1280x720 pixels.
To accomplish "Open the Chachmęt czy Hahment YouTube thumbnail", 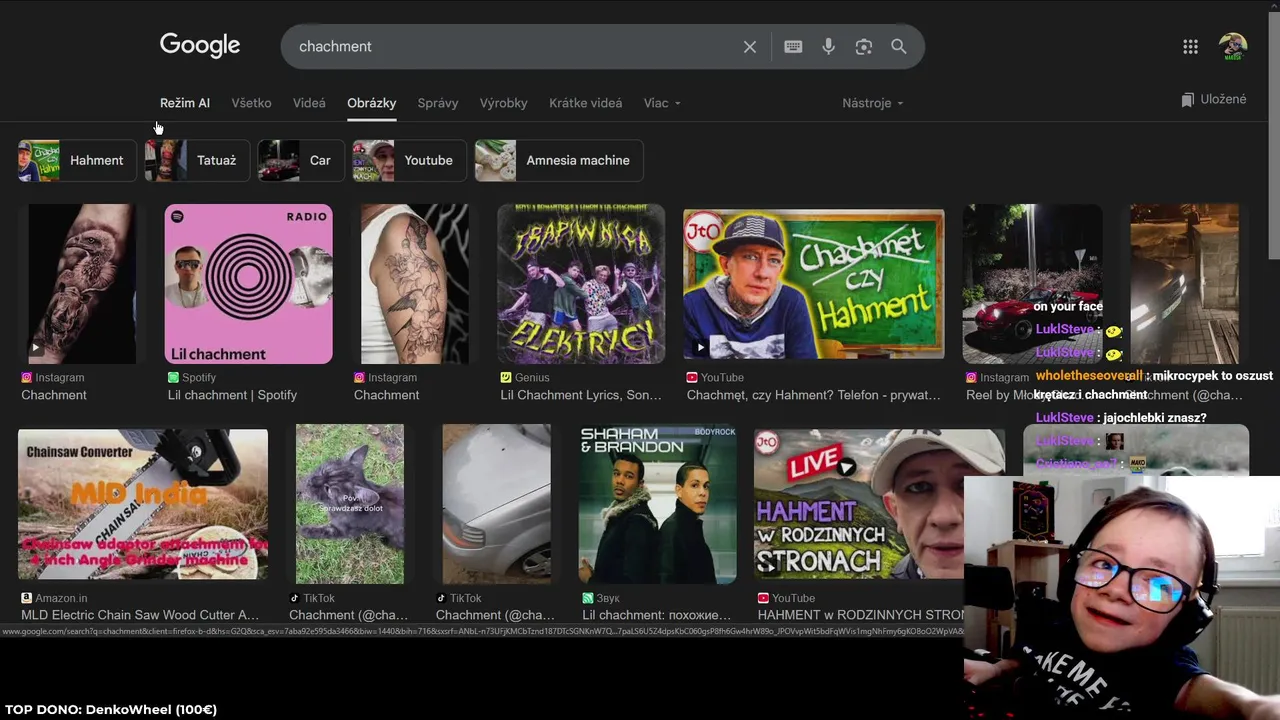I will [813, 284].
